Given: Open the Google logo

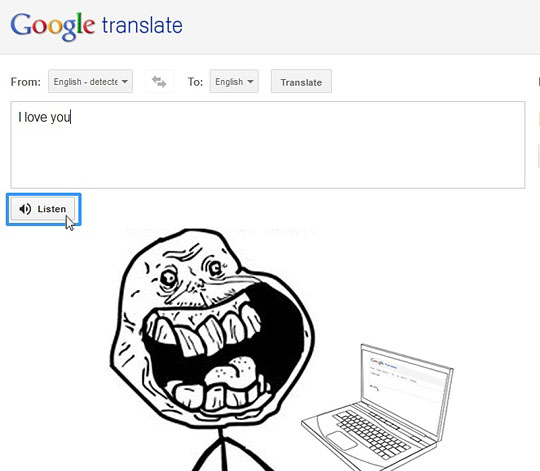Looking at the screenshot, I should pyautogui.click(x=53, y=26).
